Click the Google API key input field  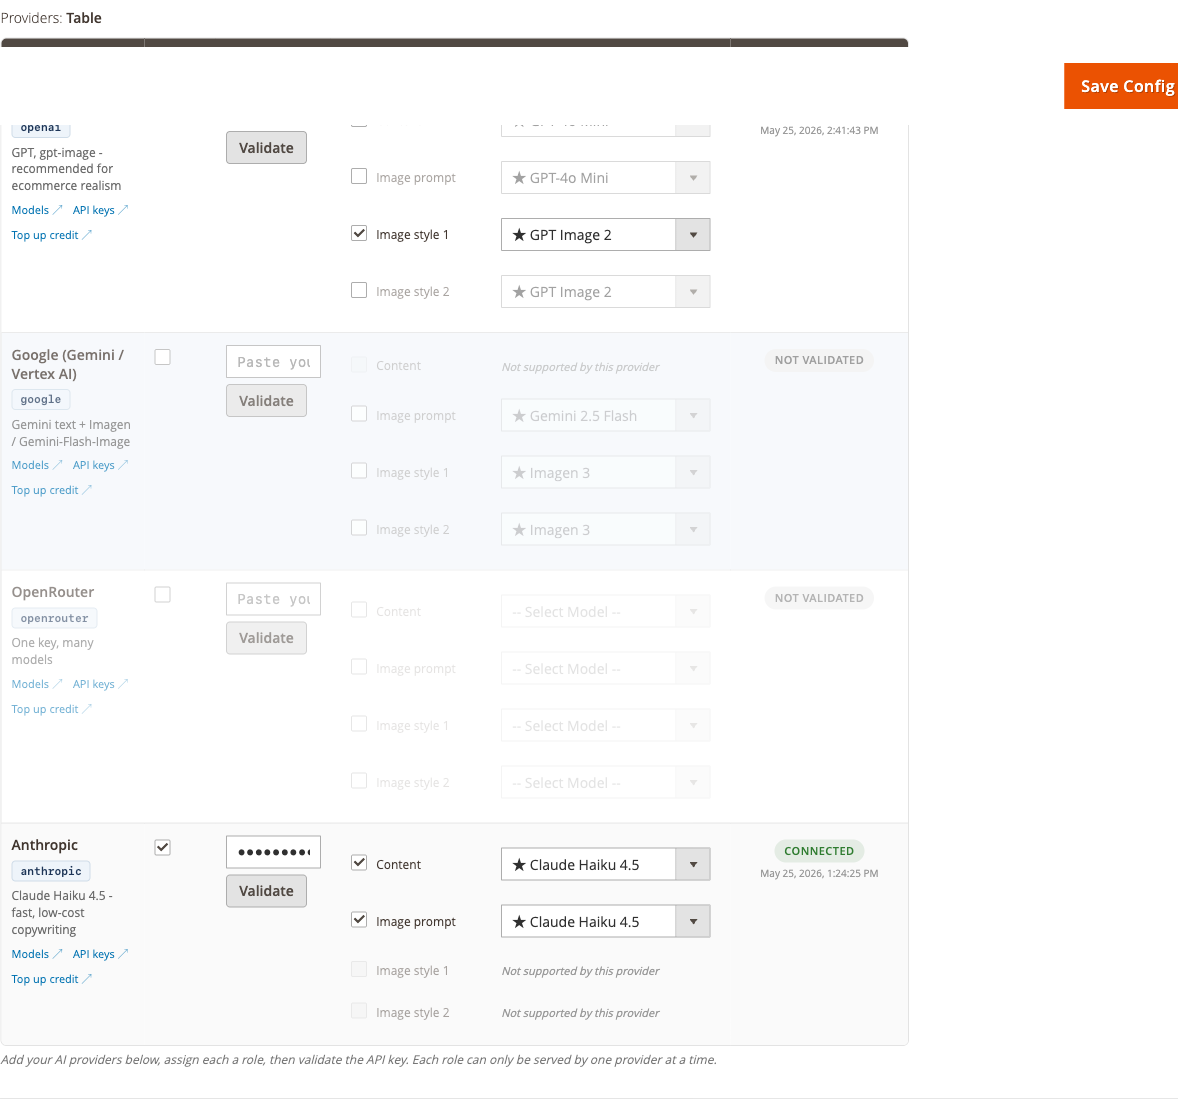[x=273, y=361]
